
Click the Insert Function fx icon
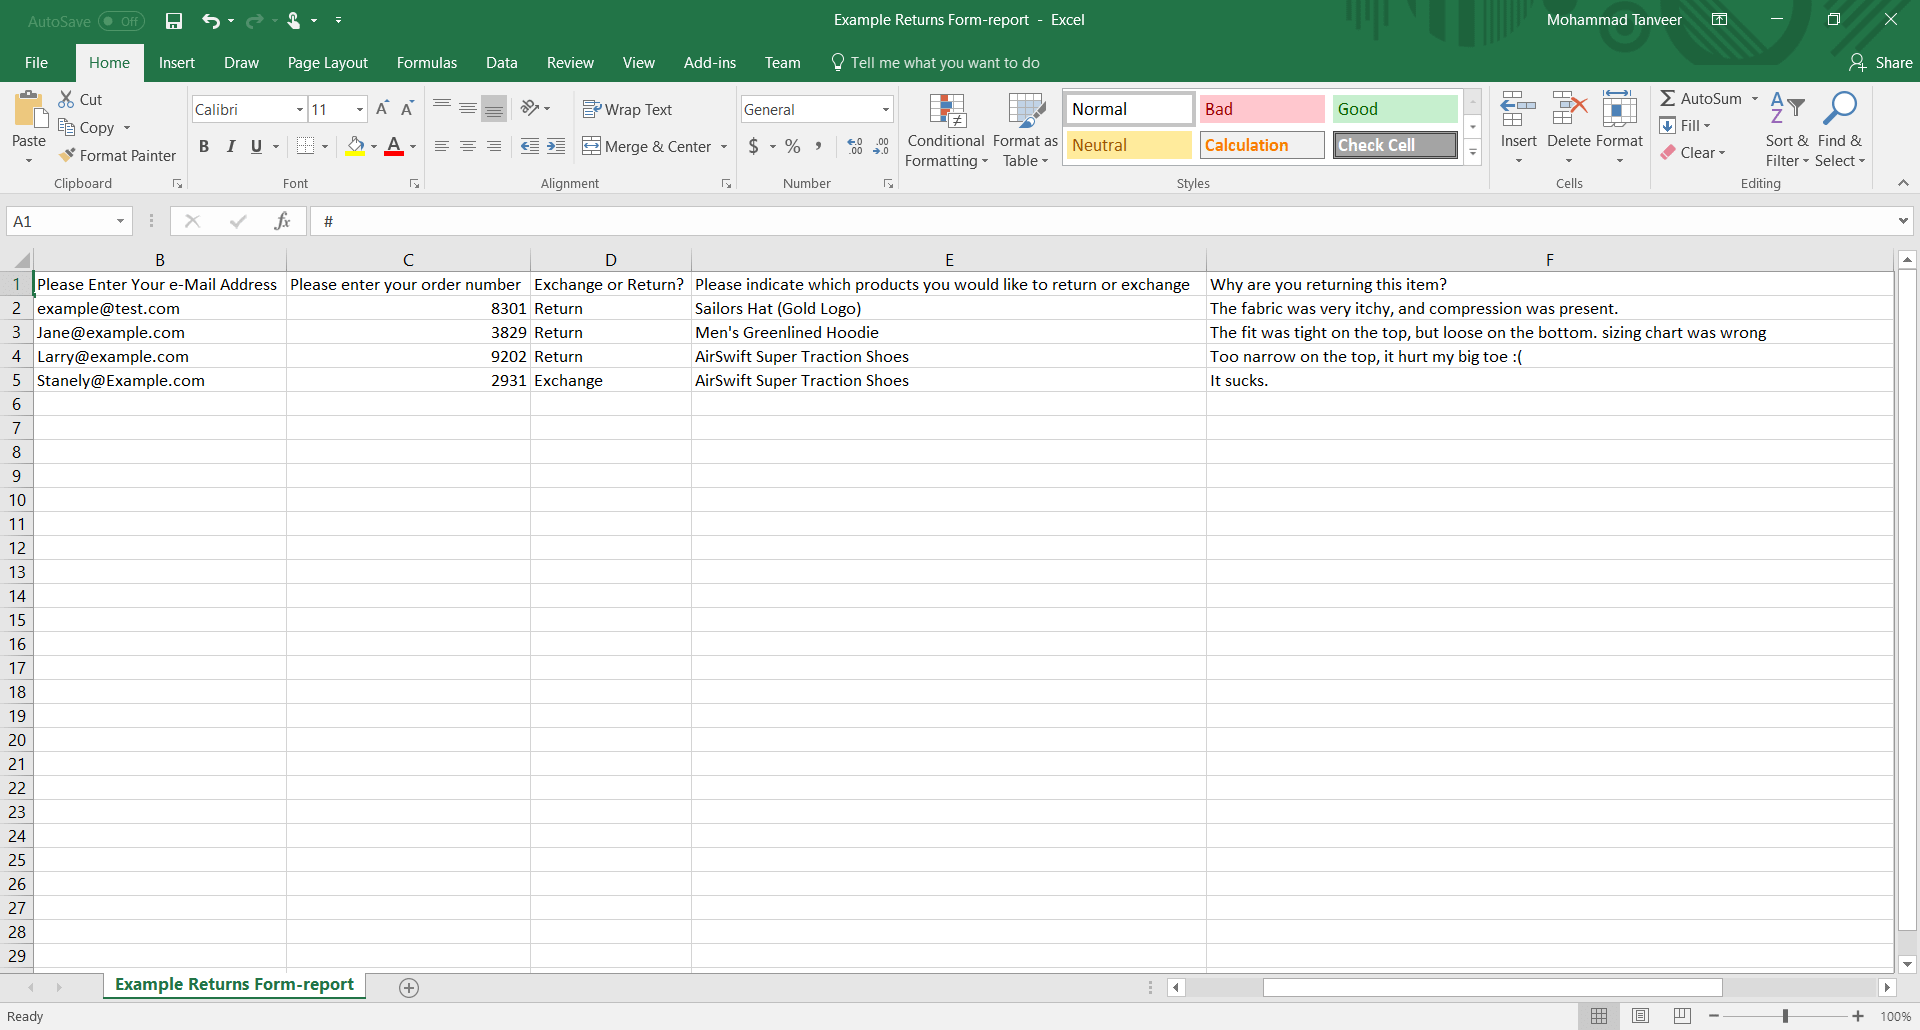pyautogui.click(x=282, y=221)
